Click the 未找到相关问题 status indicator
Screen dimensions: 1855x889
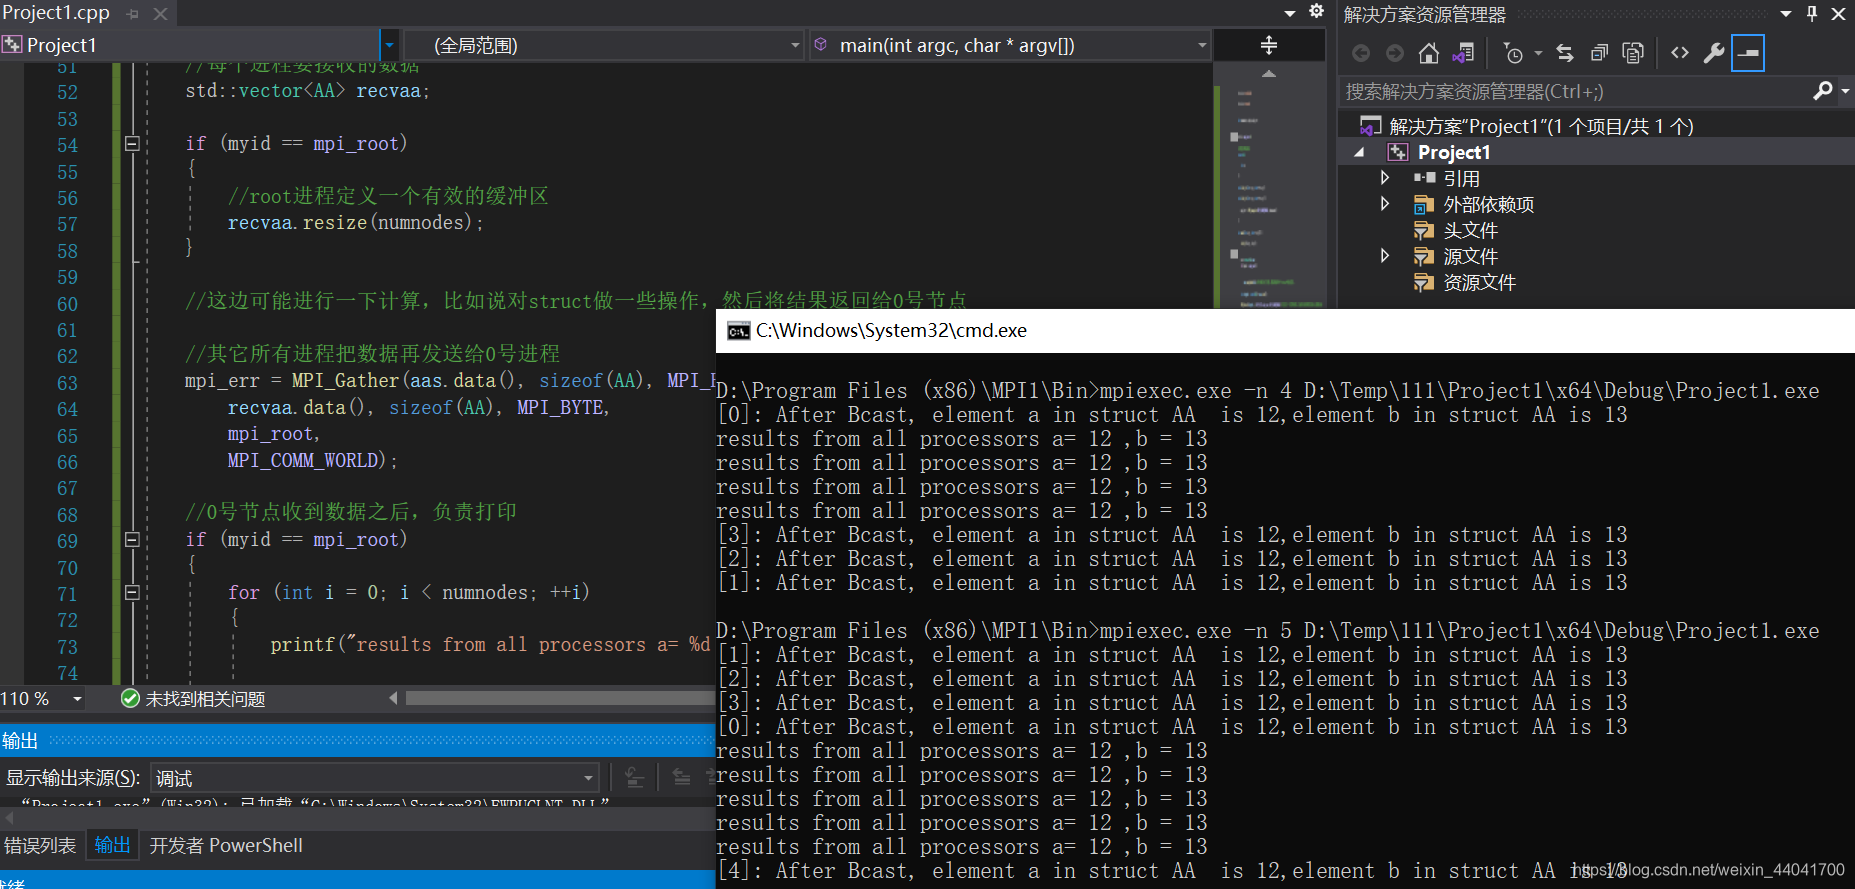point(193,699)
